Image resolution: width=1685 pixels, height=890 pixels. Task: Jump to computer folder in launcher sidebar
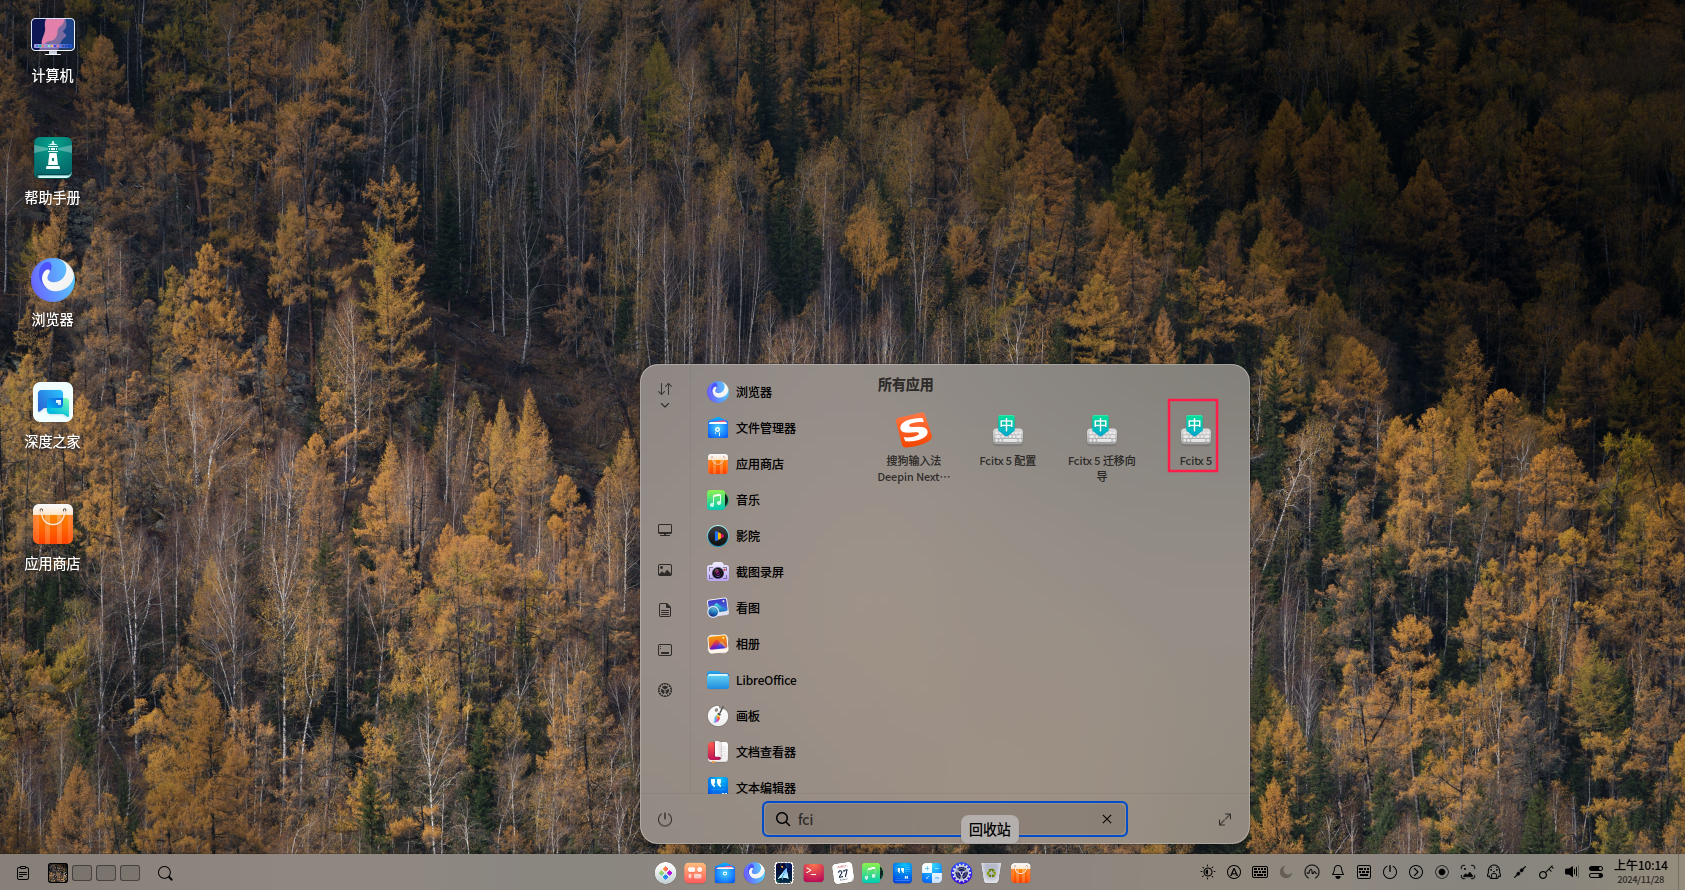pos(665,530)
